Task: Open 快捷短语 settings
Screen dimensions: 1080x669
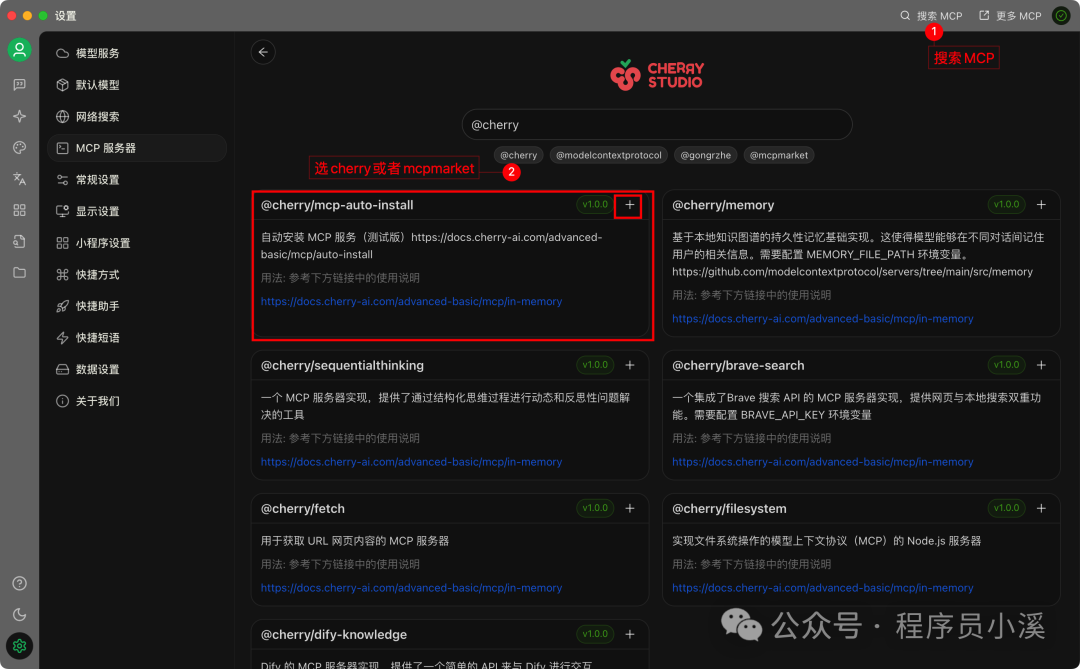Action: coord(136,338)
